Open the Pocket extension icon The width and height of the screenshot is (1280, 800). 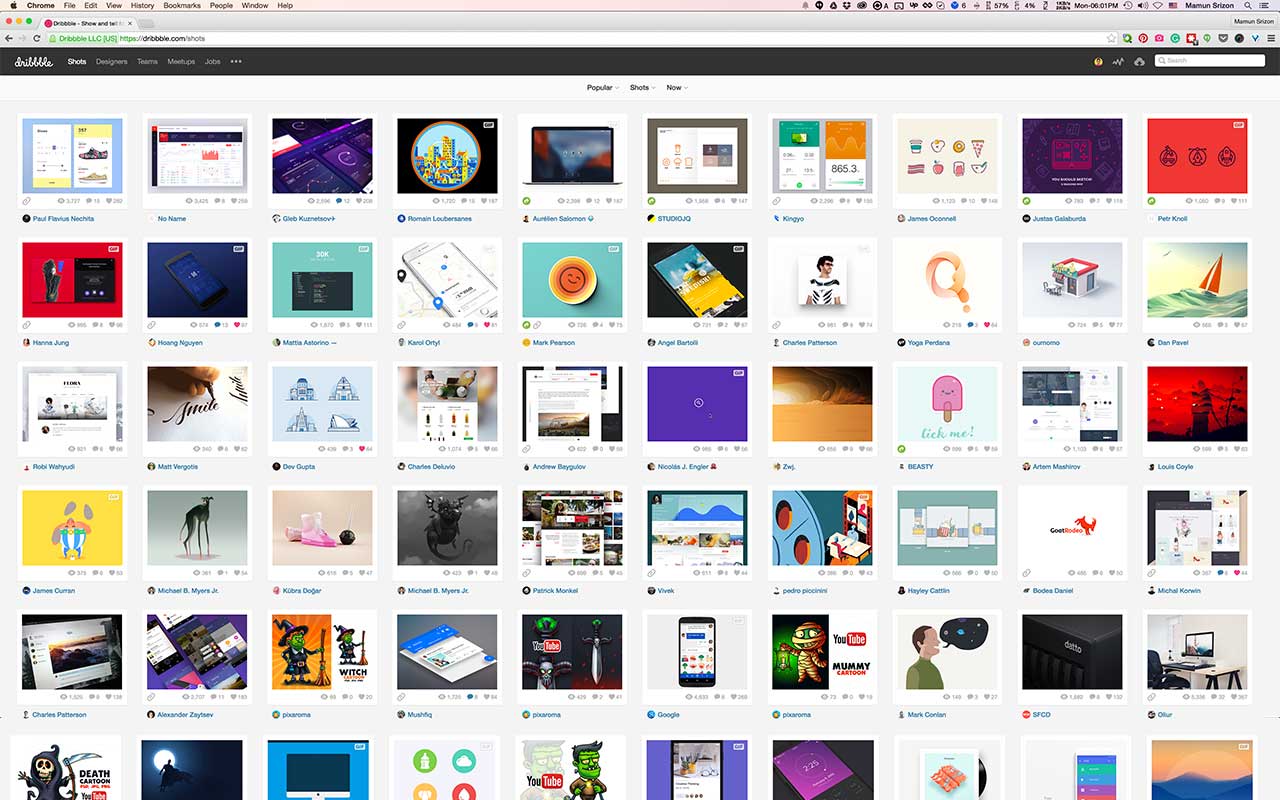1223,38
